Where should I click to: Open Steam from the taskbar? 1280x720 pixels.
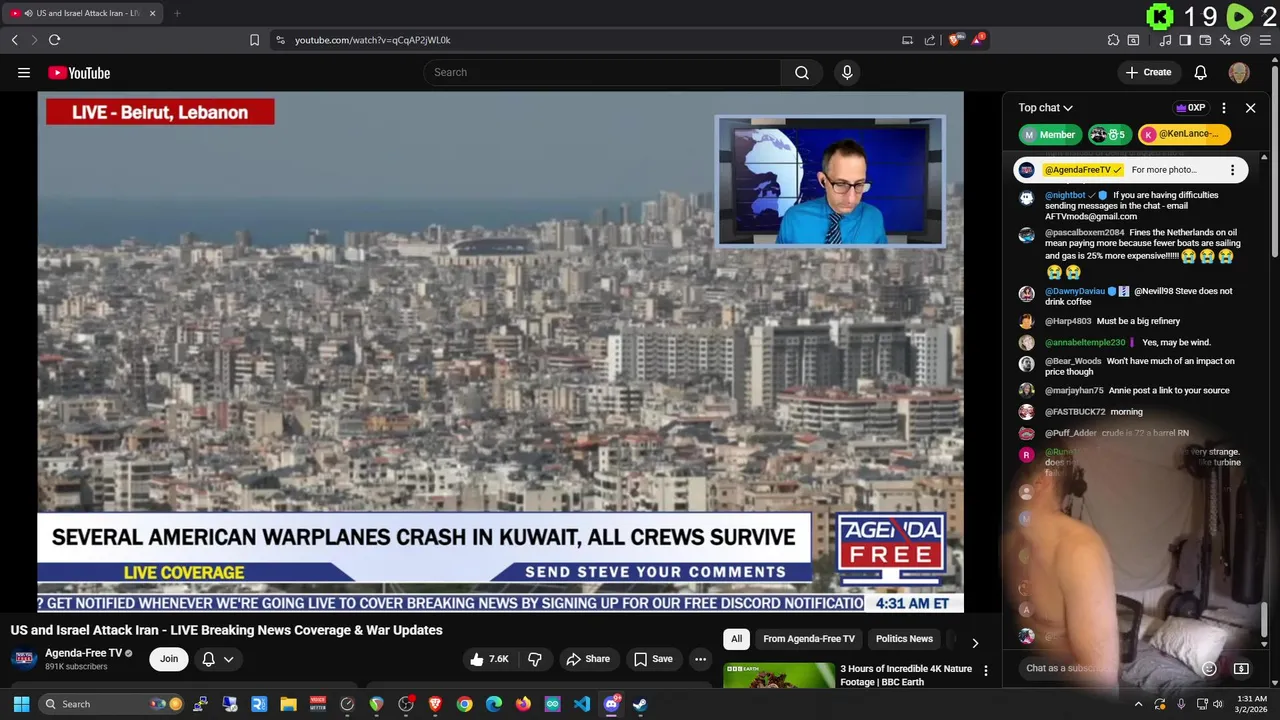pyautogui.click(x=640, y=704)
